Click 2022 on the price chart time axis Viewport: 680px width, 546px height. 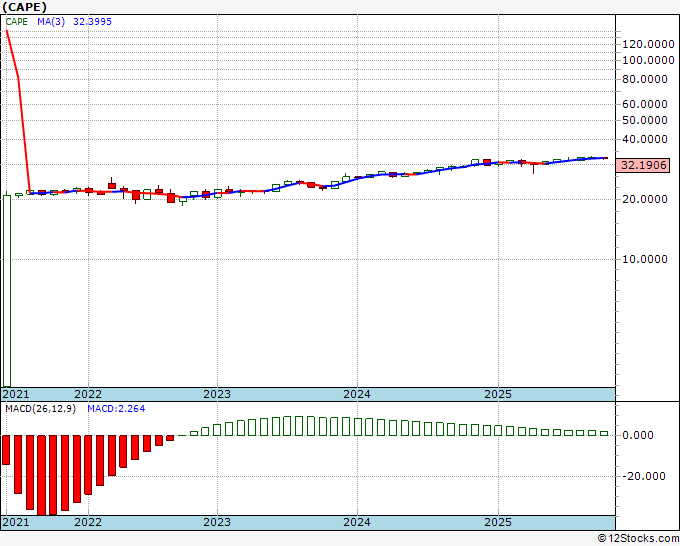point(88,394)
